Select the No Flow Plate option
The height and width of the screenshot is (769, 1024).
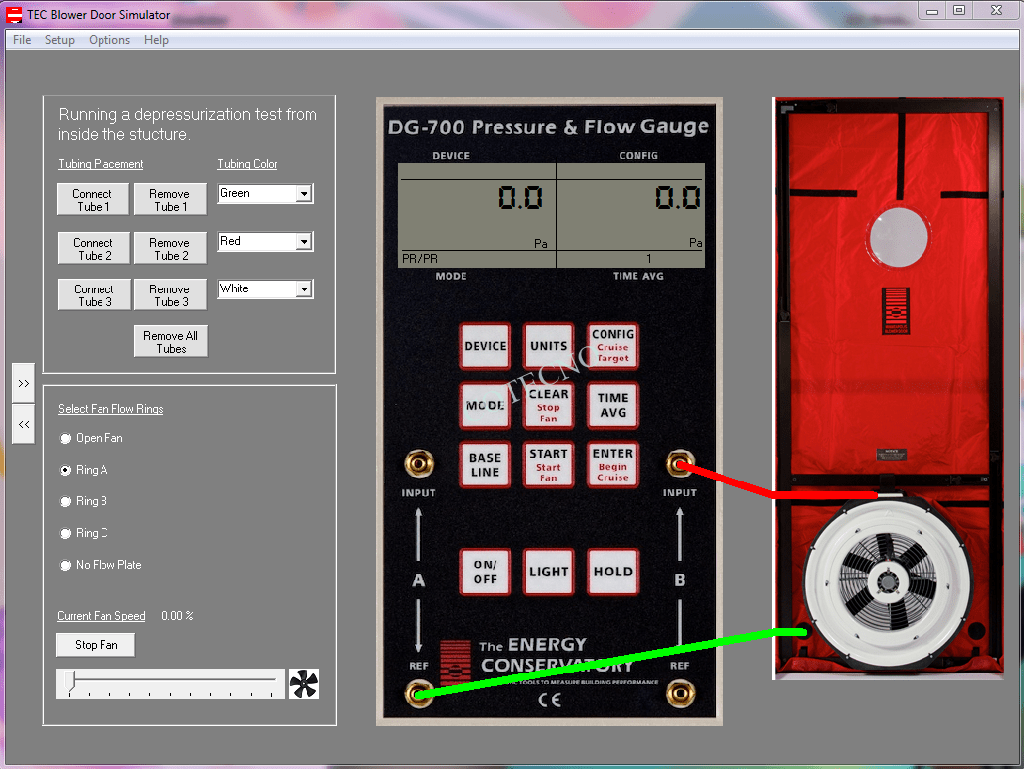66,565
